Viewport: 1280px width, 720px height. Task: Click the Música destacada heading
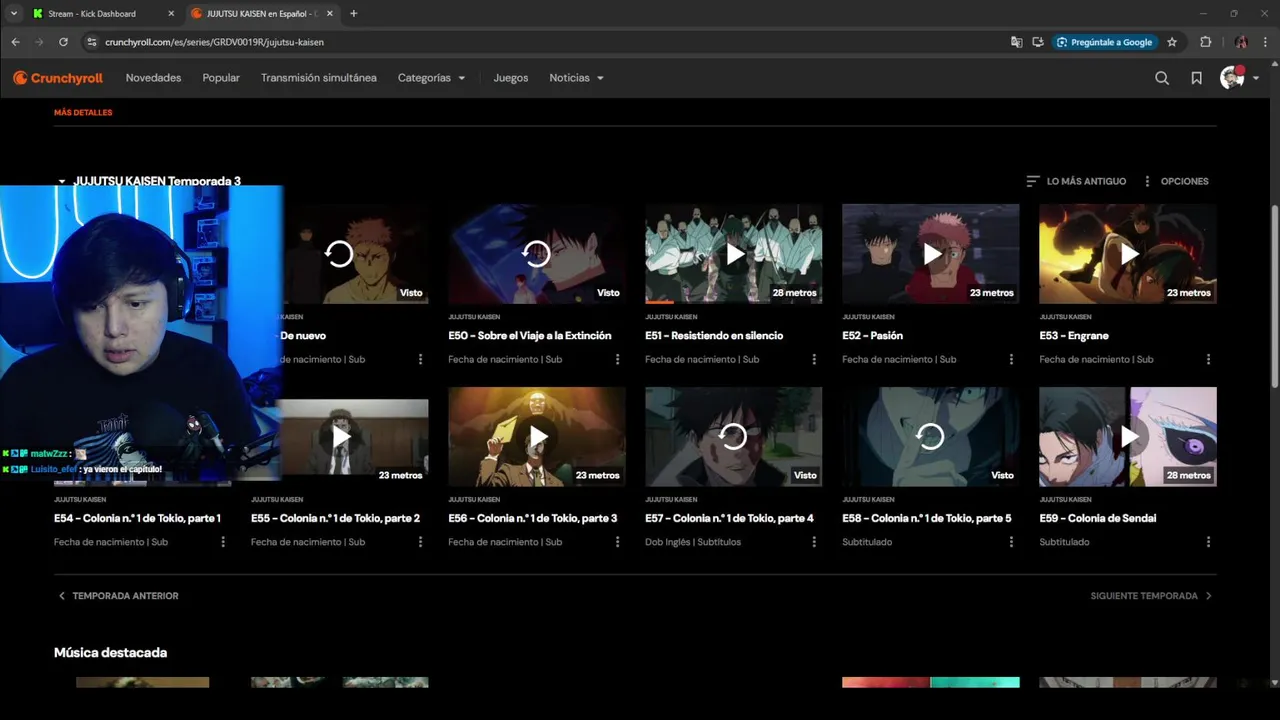[110, 652]
